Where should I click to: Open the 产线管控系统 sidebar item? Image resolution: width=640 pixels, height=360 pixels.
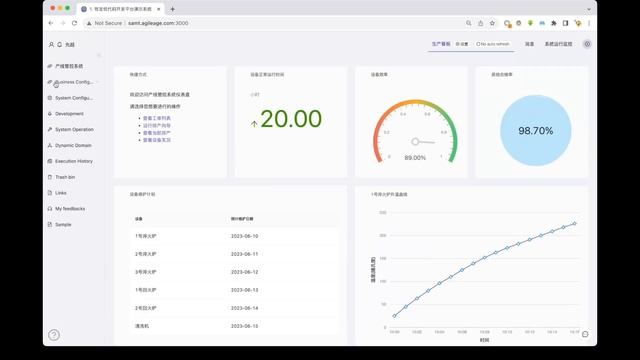point(69,66)
